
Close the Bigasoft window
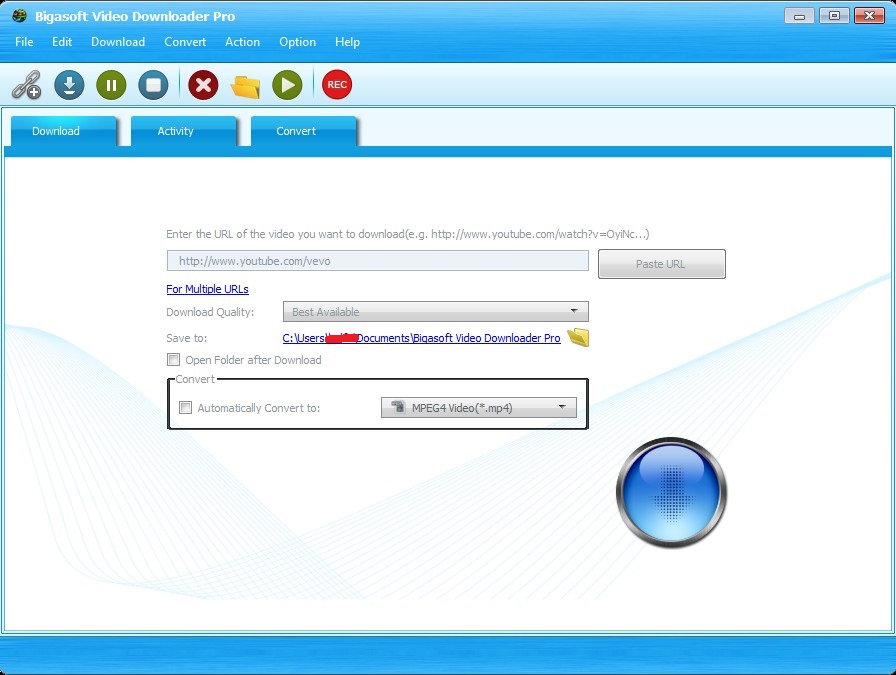[x=869, y=15]
